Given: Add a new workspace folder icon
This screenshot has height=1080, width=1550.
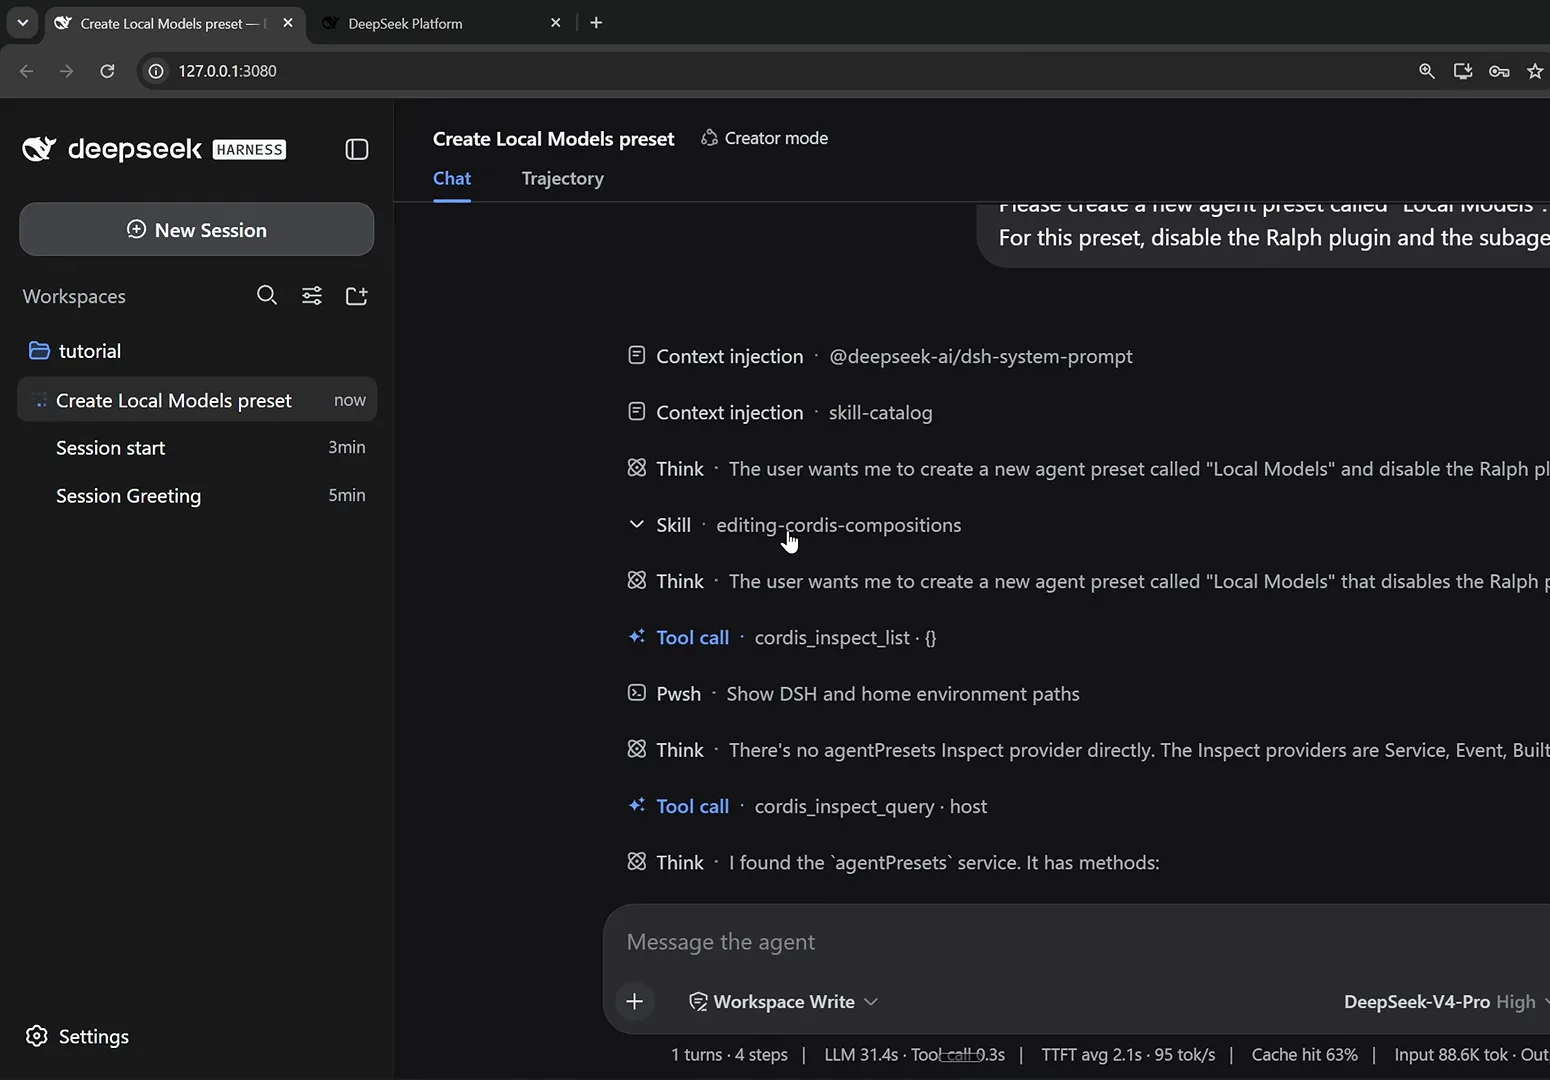Looking at the screenshot, I should (357, 295).
